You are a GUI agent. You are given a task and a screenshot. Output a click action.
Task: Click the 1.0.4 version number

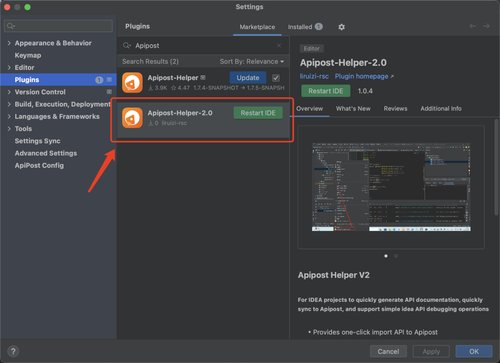coord(365,91)
